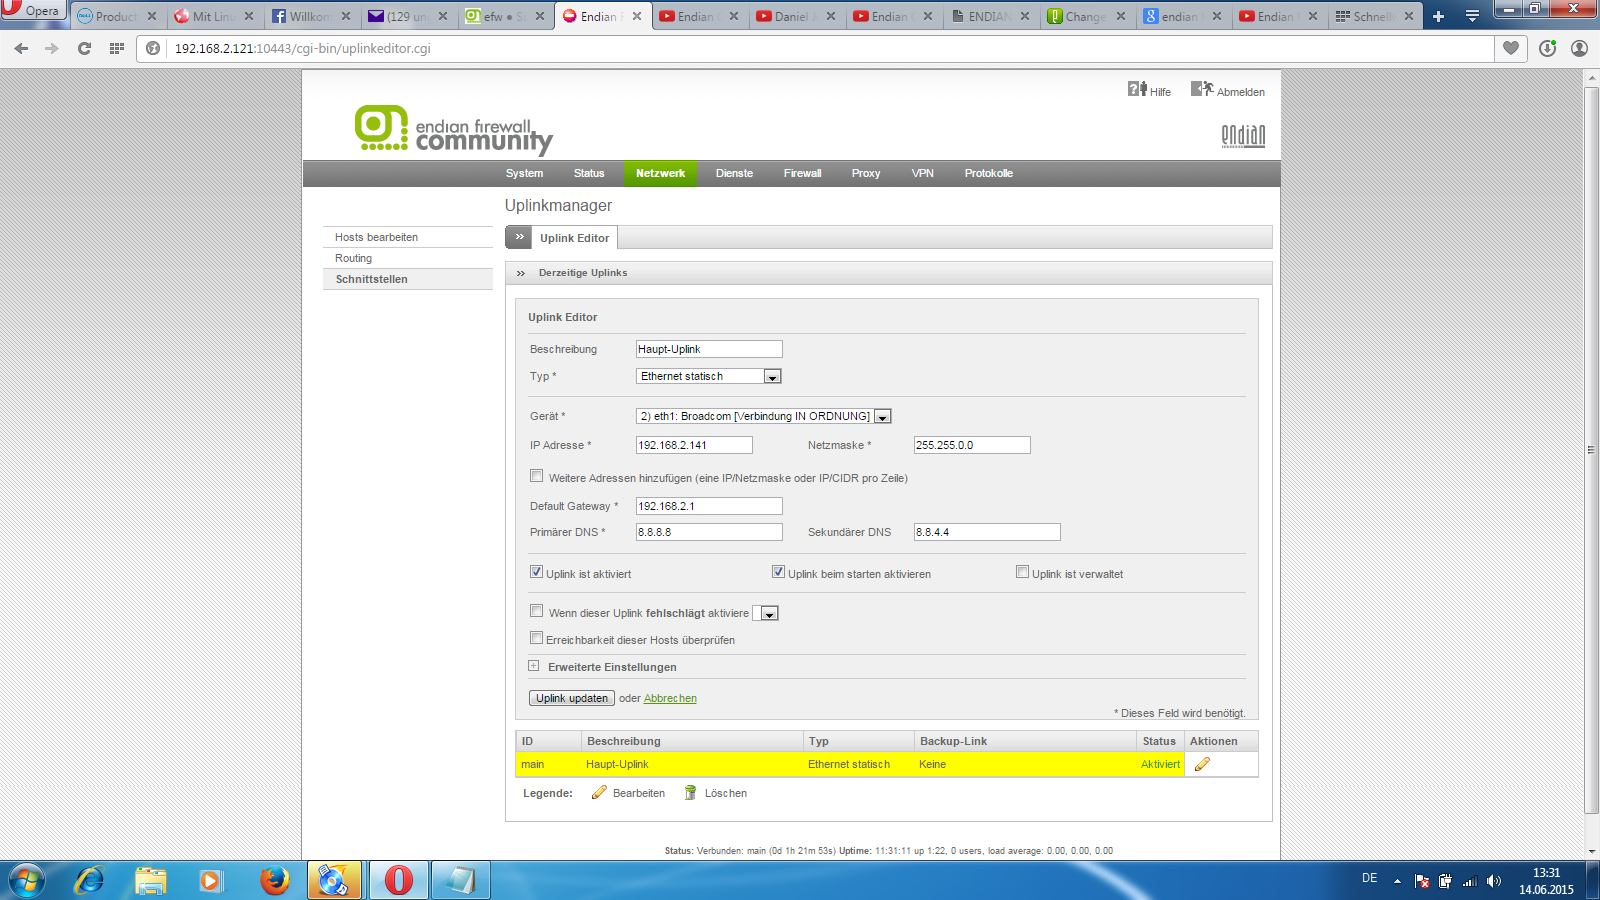Click the Abbrechen link
Image resolution: width=1600 pixels, height=900 pixels.
click(670, 698)
